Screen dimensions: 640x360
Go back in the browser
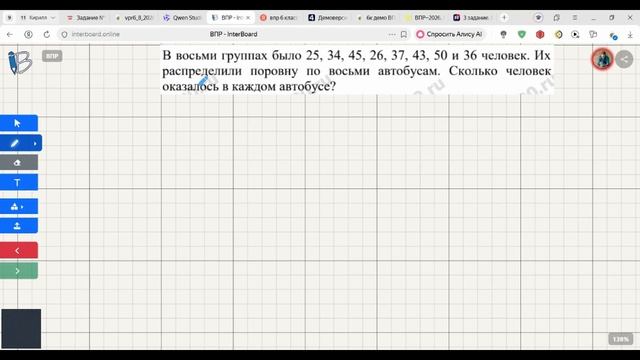10,34
